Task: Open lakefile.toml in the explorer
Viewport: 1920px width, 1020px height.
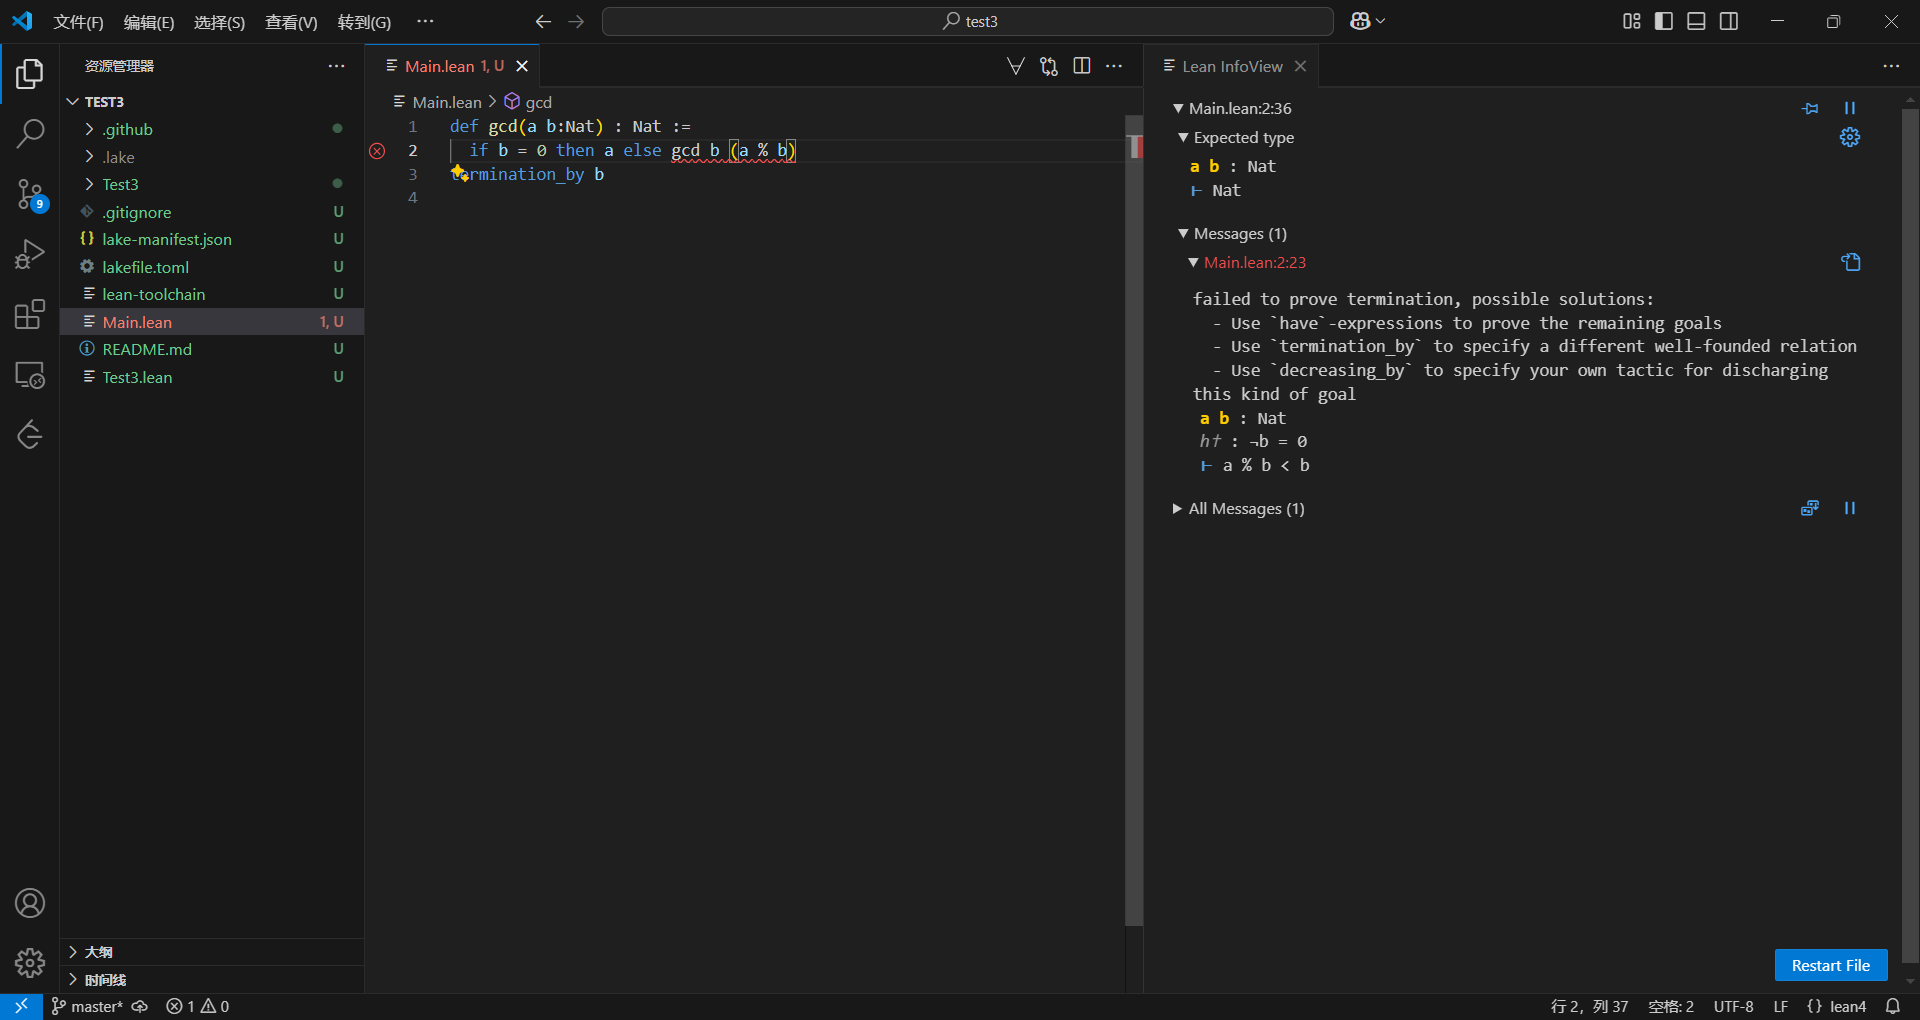Action: point(145,267)
